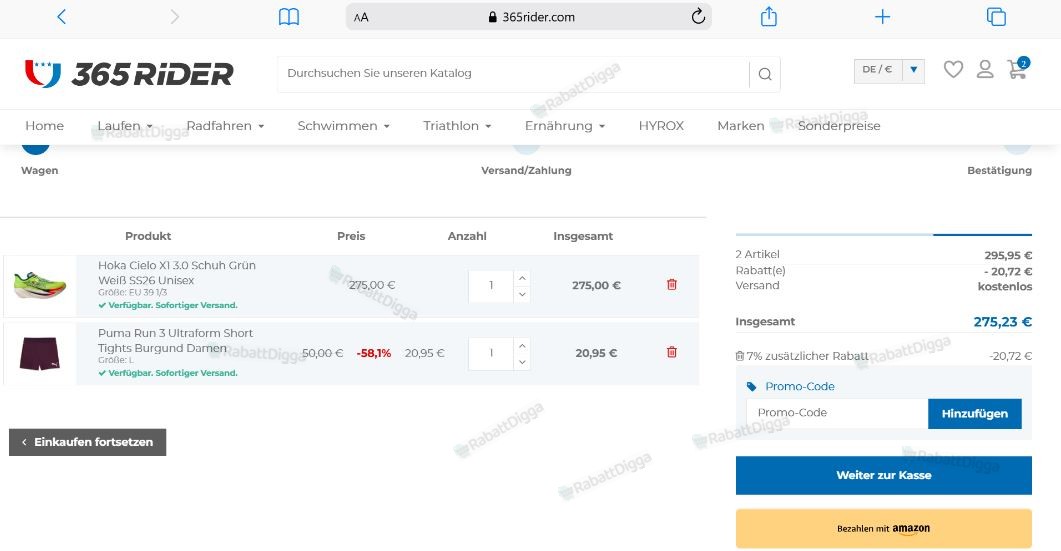Click the Puma shorts quantity field
Image resolution: width=1061 pixels, height=551 pixels.
(491, 353)
